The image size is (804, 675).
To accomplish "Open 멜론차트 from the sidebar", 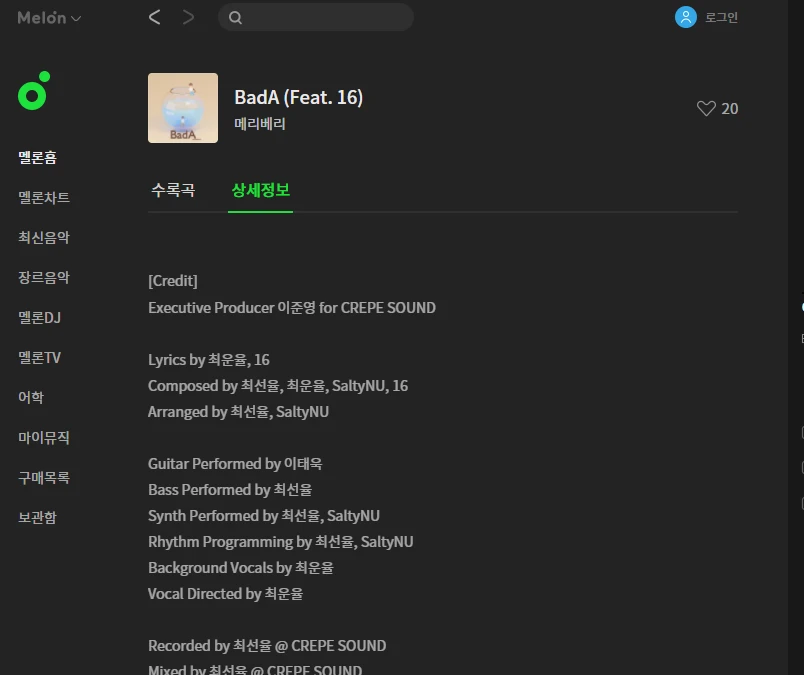I will click(x=44, y=197).
